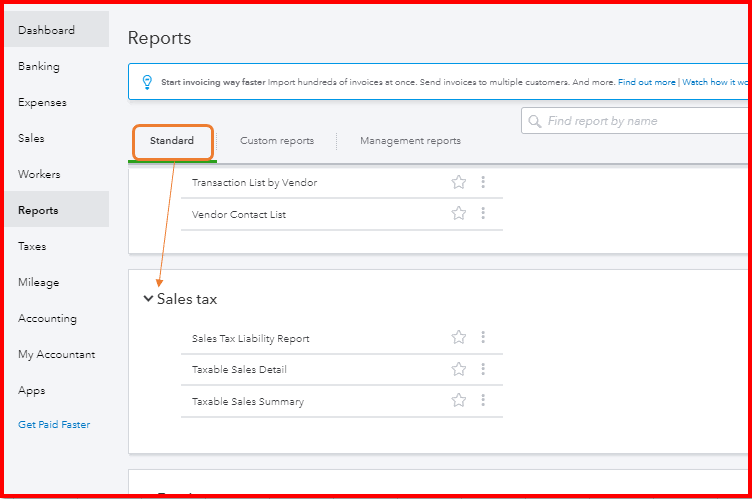Click the search magnifier icon
Image resolution: width=752 pixels, height=499 pixels.
(534, 121)
